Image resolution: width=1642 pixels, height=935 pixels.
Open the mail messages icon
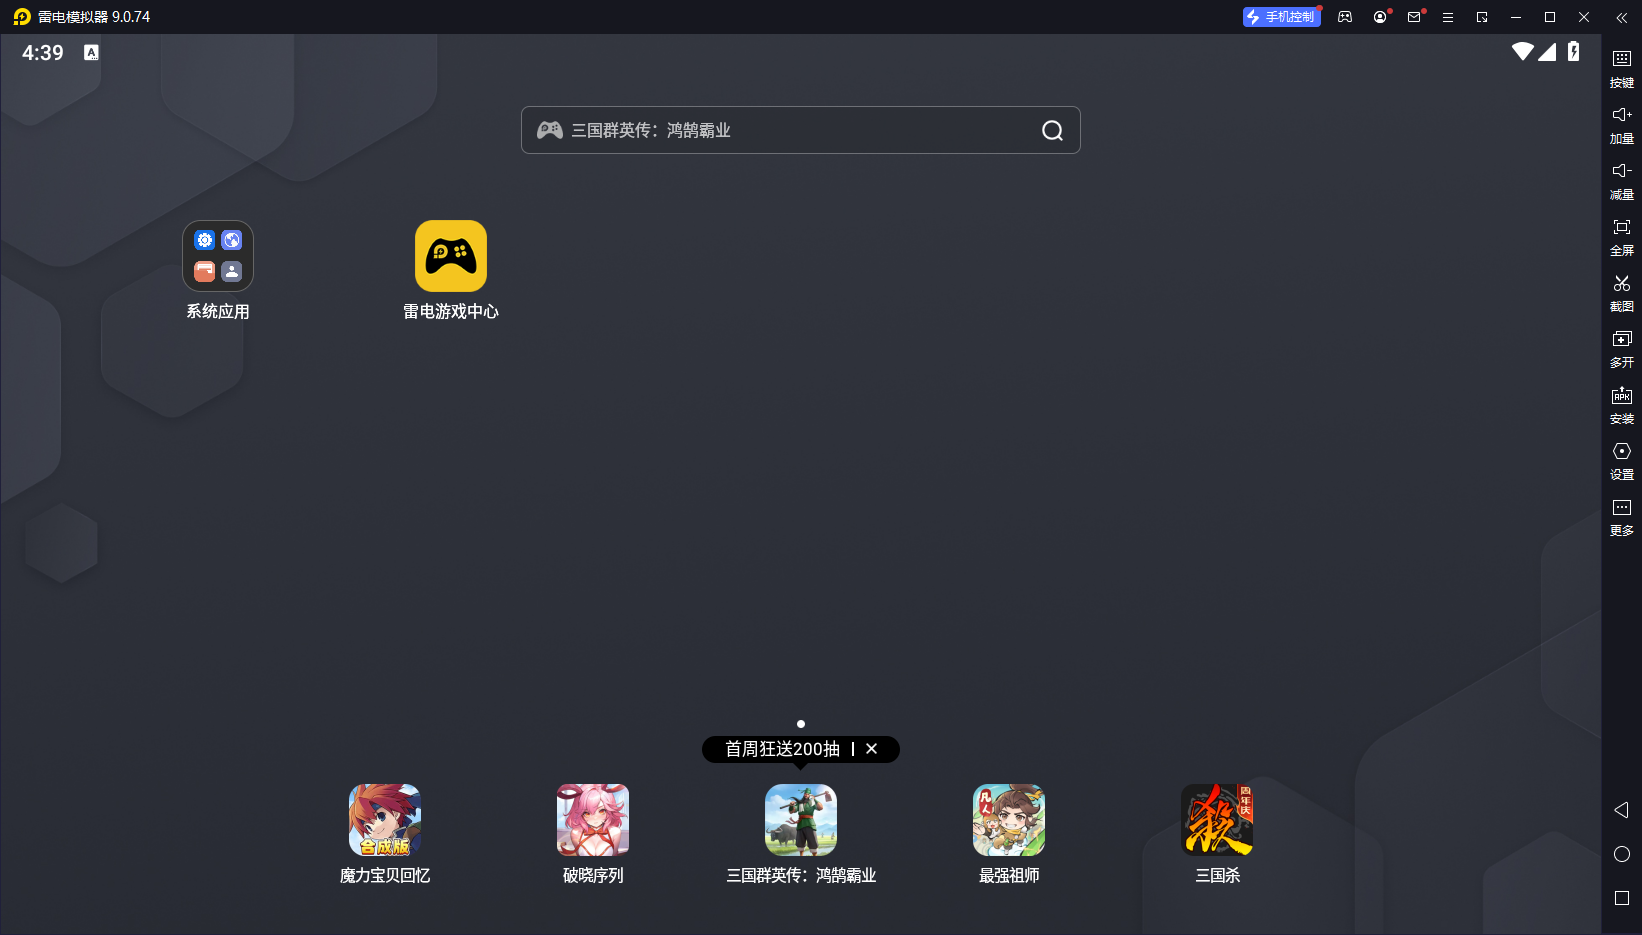[x=1414, y=17]
